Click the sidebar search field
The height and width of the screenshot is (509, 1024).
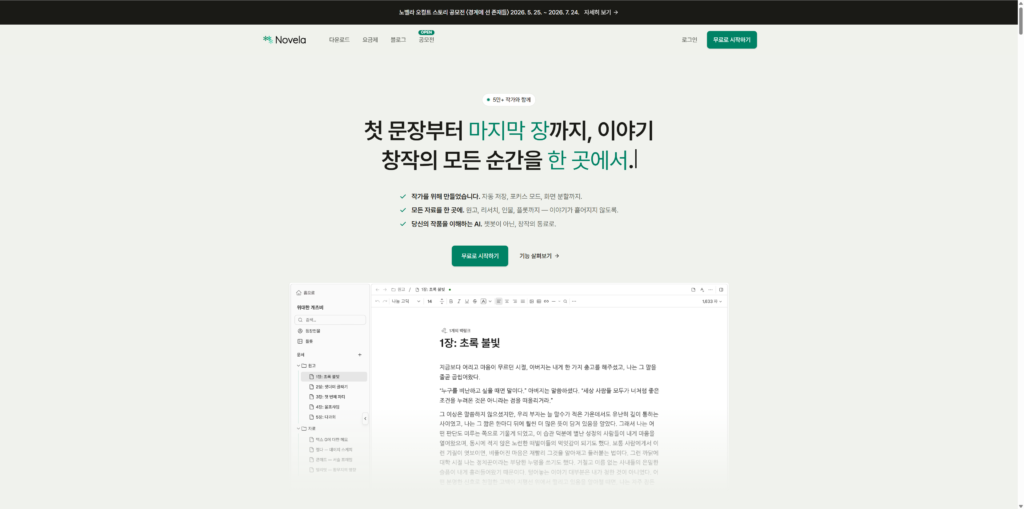click(x=330, y=320)
